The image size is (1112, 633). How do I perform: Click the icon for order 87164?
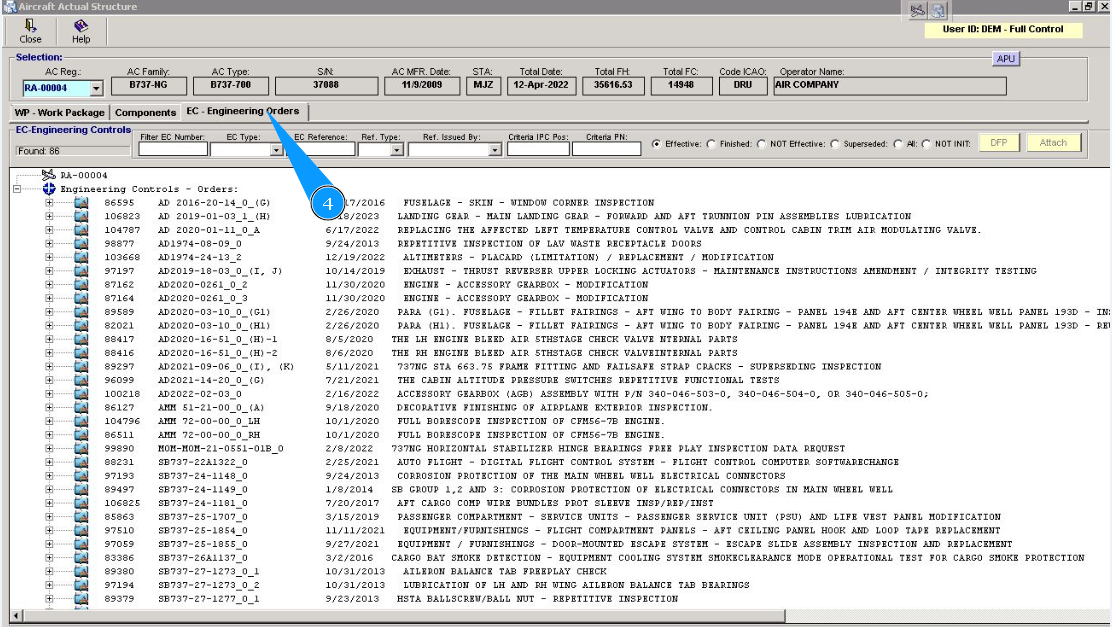(x=81, y=298)
